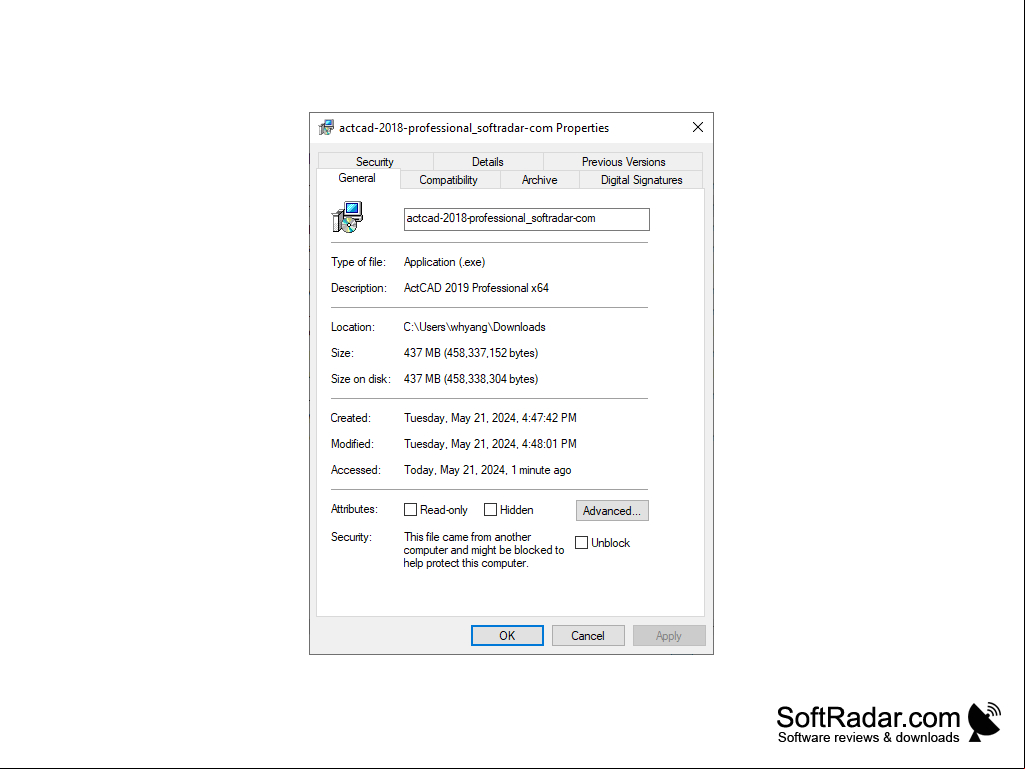
Task: Click the large setup file icon
Action: coord(347,217)
